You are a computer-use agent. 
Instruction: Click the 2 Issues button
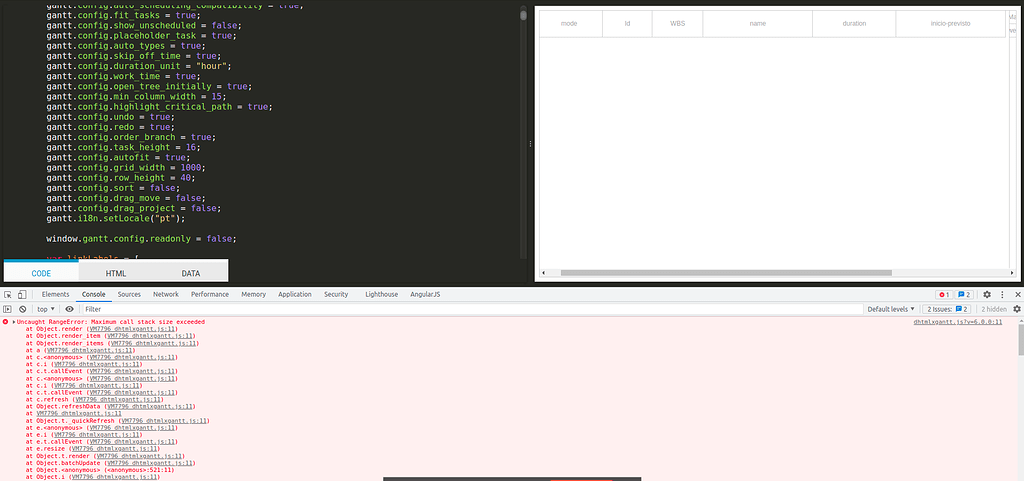946,309
